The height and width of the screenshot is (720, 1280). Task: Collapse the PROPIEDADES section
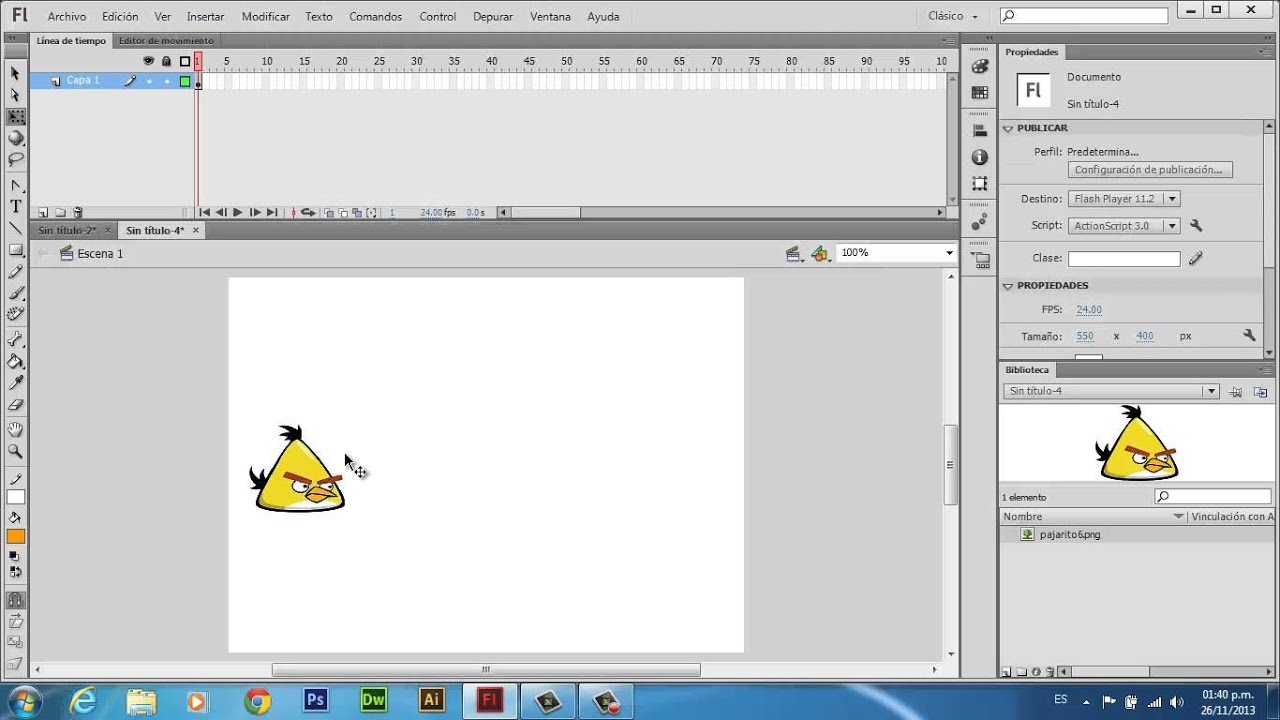(1008, 286)
